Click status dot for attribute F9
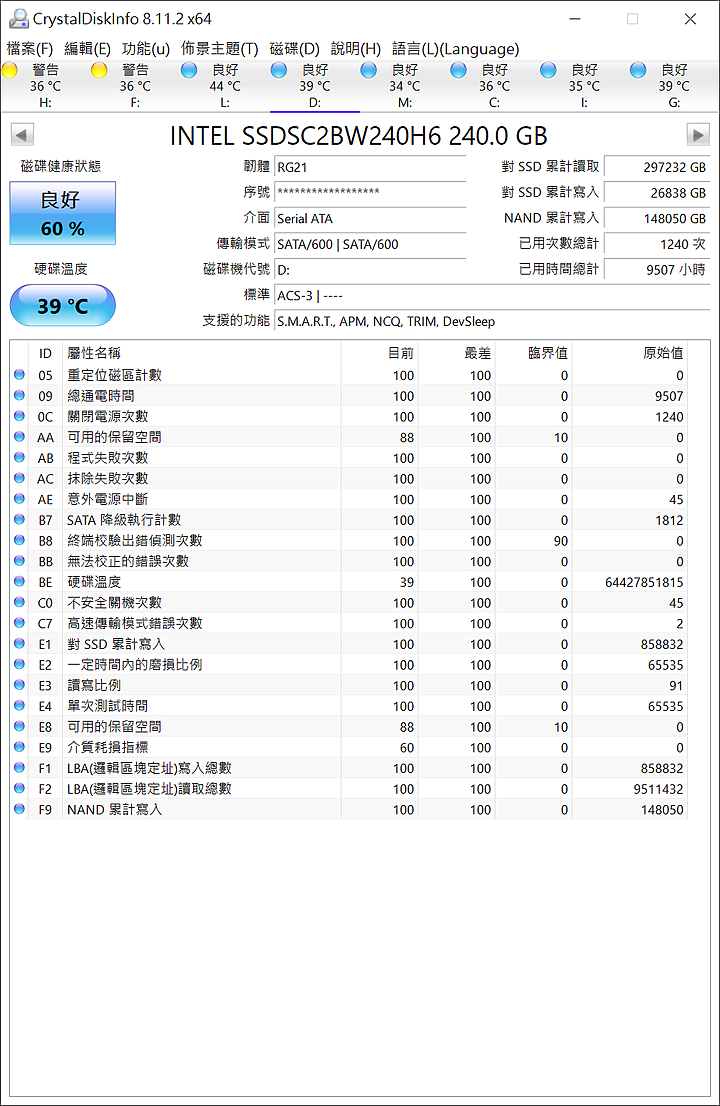 (x=19, y=808)
